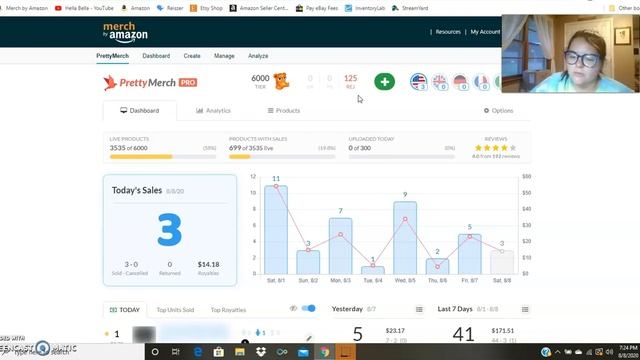The image size is (640, 360).
Task: Click the Products With Sales progress bar
Action: coord(282,157)
